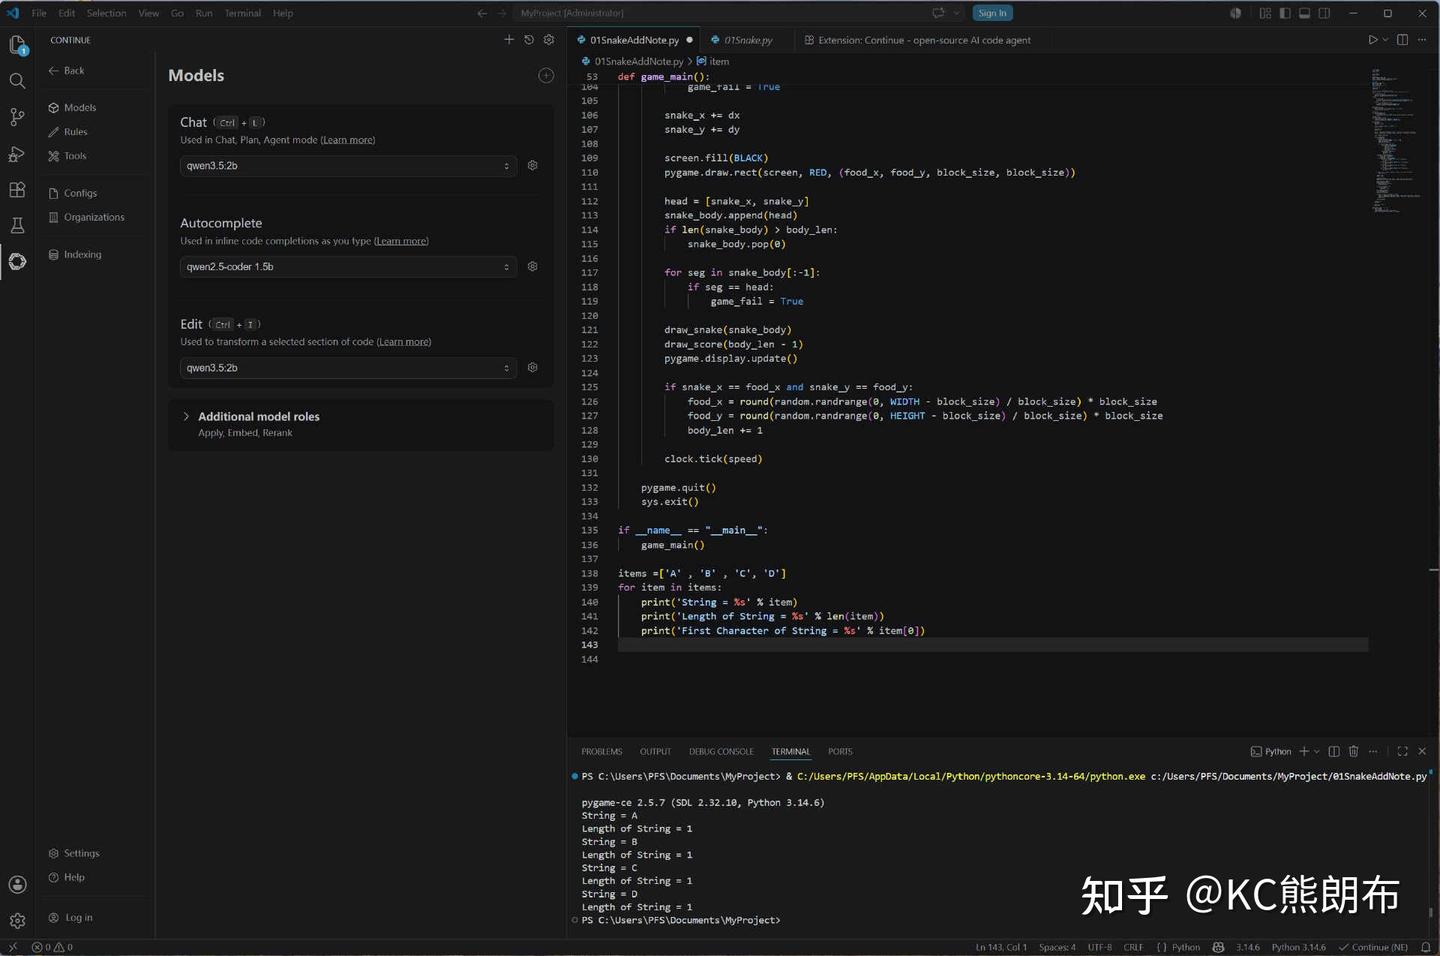Open the Manage gear in activity bar

point(17,920)
